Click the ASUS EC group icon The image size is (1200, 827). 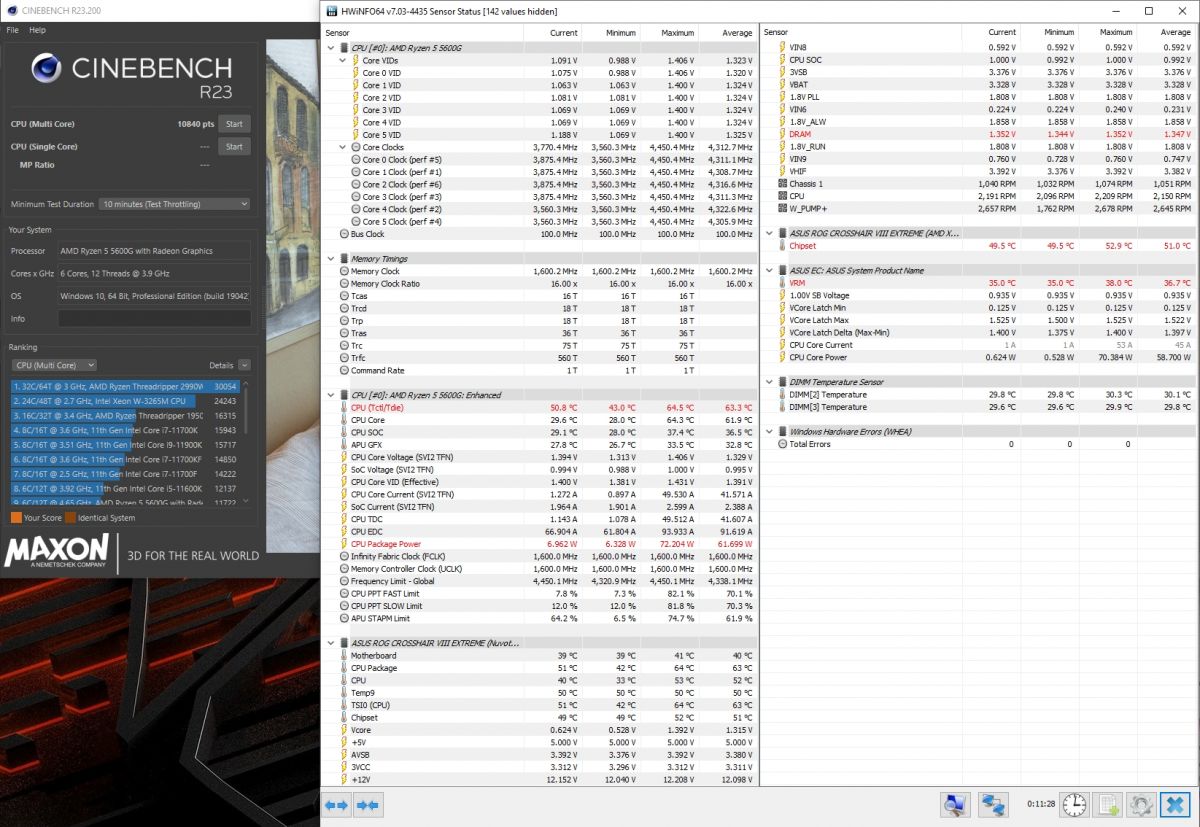782,271
